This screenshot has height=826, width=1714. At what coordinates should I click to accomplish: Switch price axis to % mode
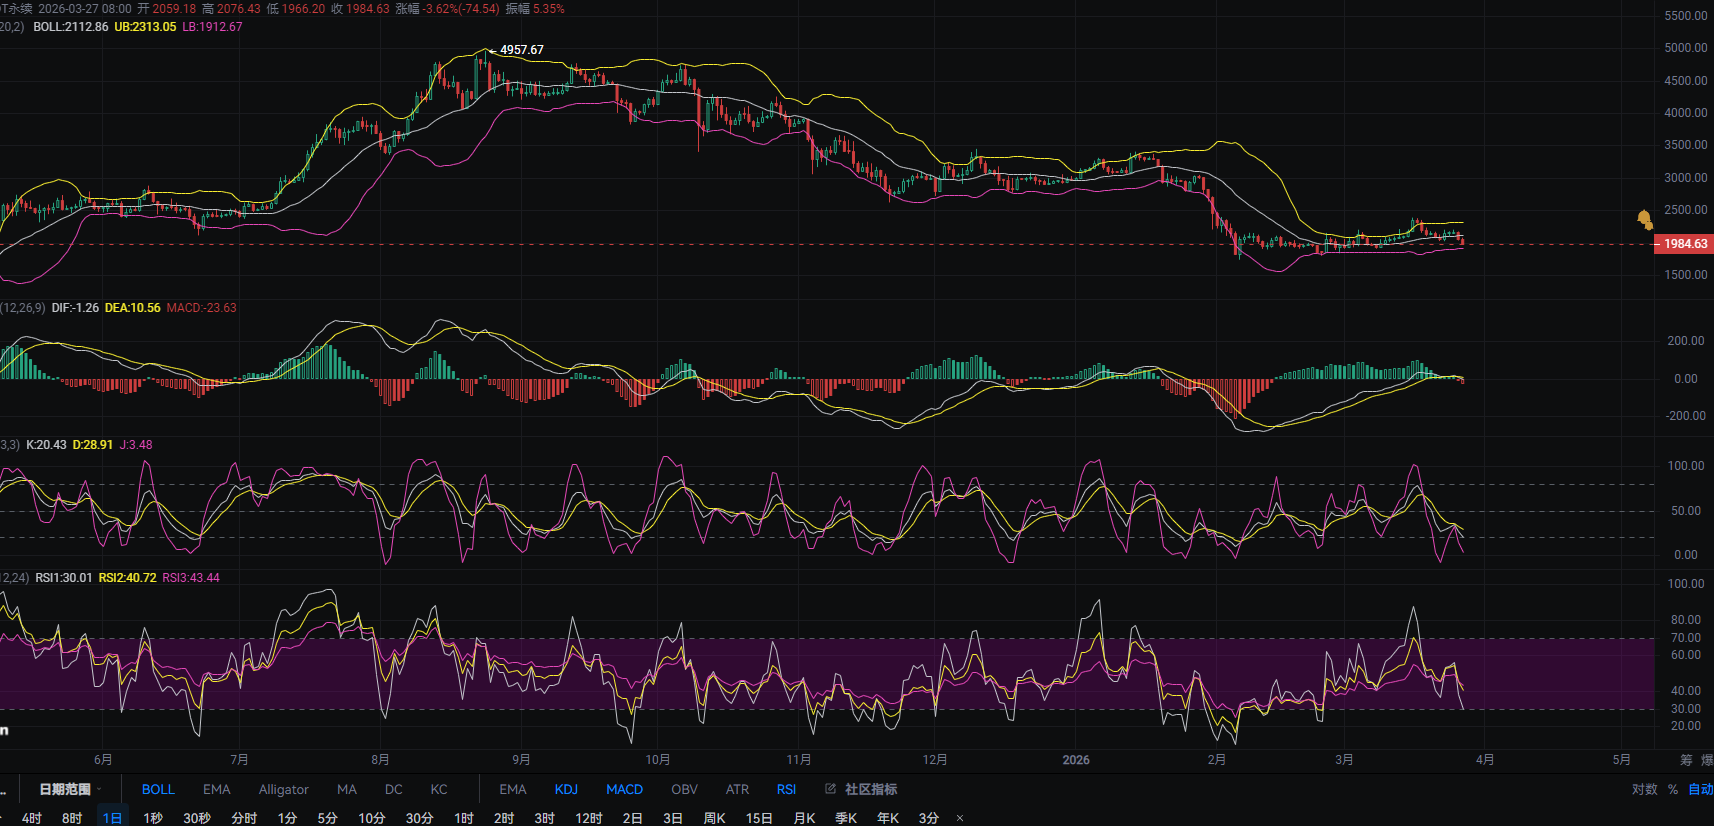(x=1673, y=789)
